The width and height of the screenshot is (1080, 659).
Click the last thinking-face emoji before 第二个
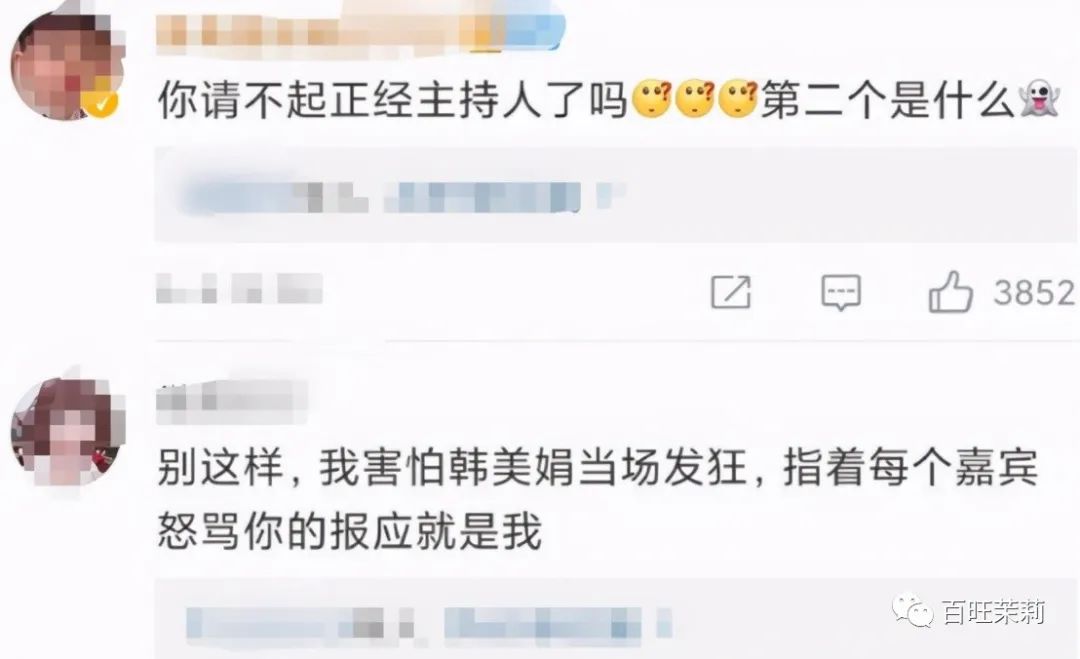tap(738, 100)
